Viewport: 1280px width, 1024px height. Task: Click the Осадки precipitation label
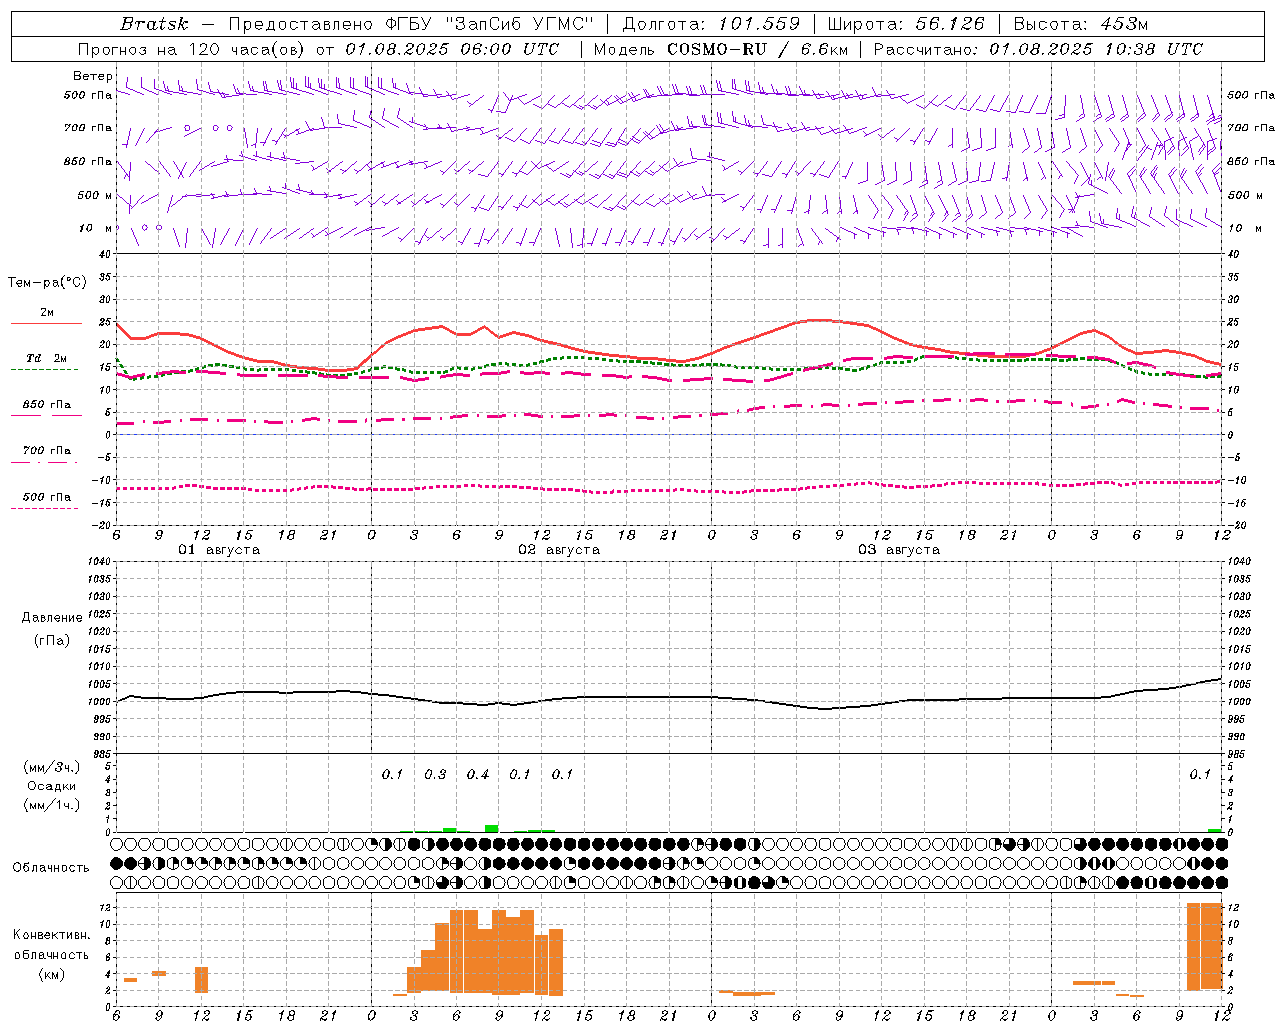pos(52,786)
